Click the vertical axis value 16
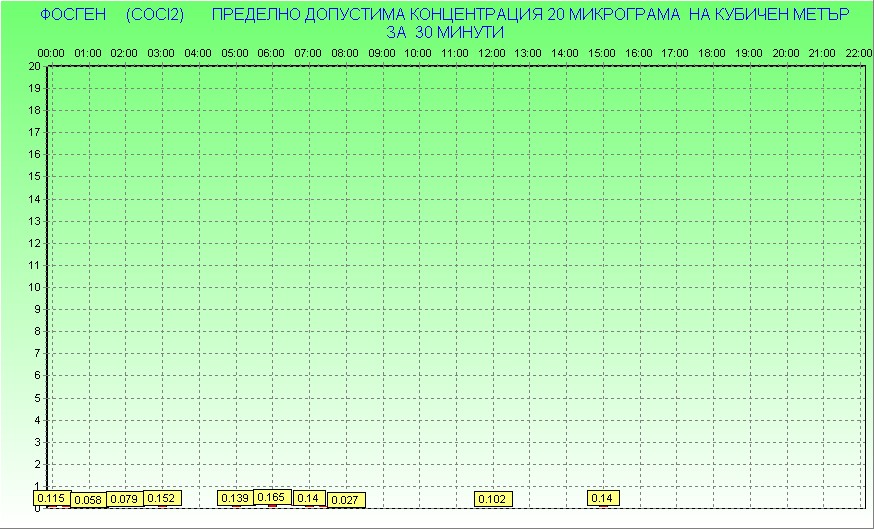 click(x=35, y=154)
